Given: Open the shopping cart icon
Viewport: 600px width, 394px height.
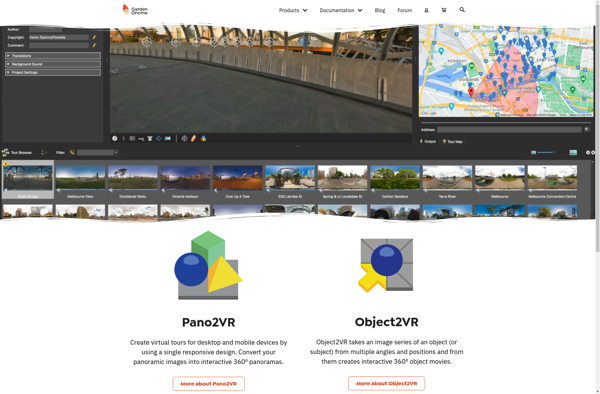Looking at the screenshot, I should point(444,10).
